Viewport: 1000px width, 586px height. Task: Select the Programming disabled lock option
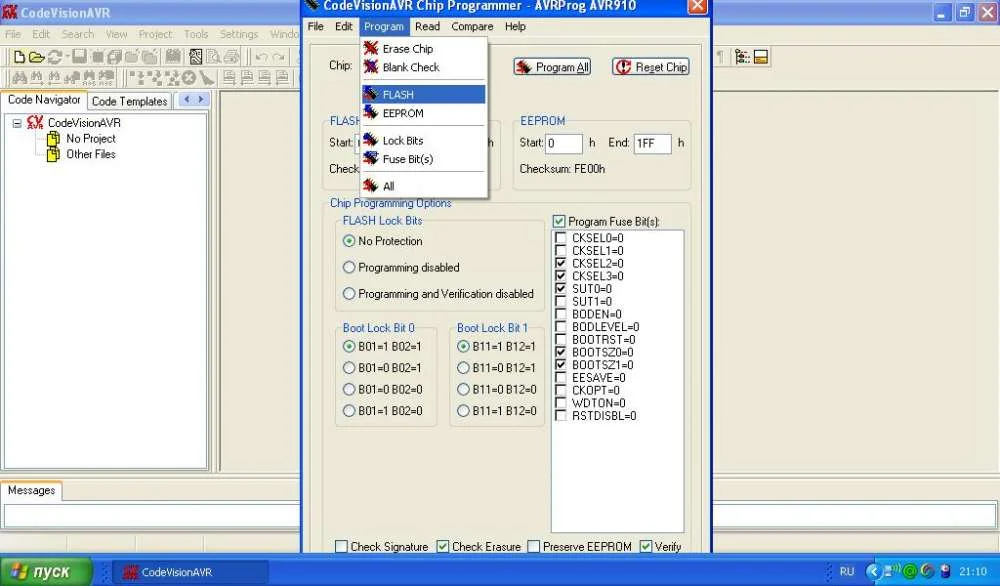click(349, 267)
